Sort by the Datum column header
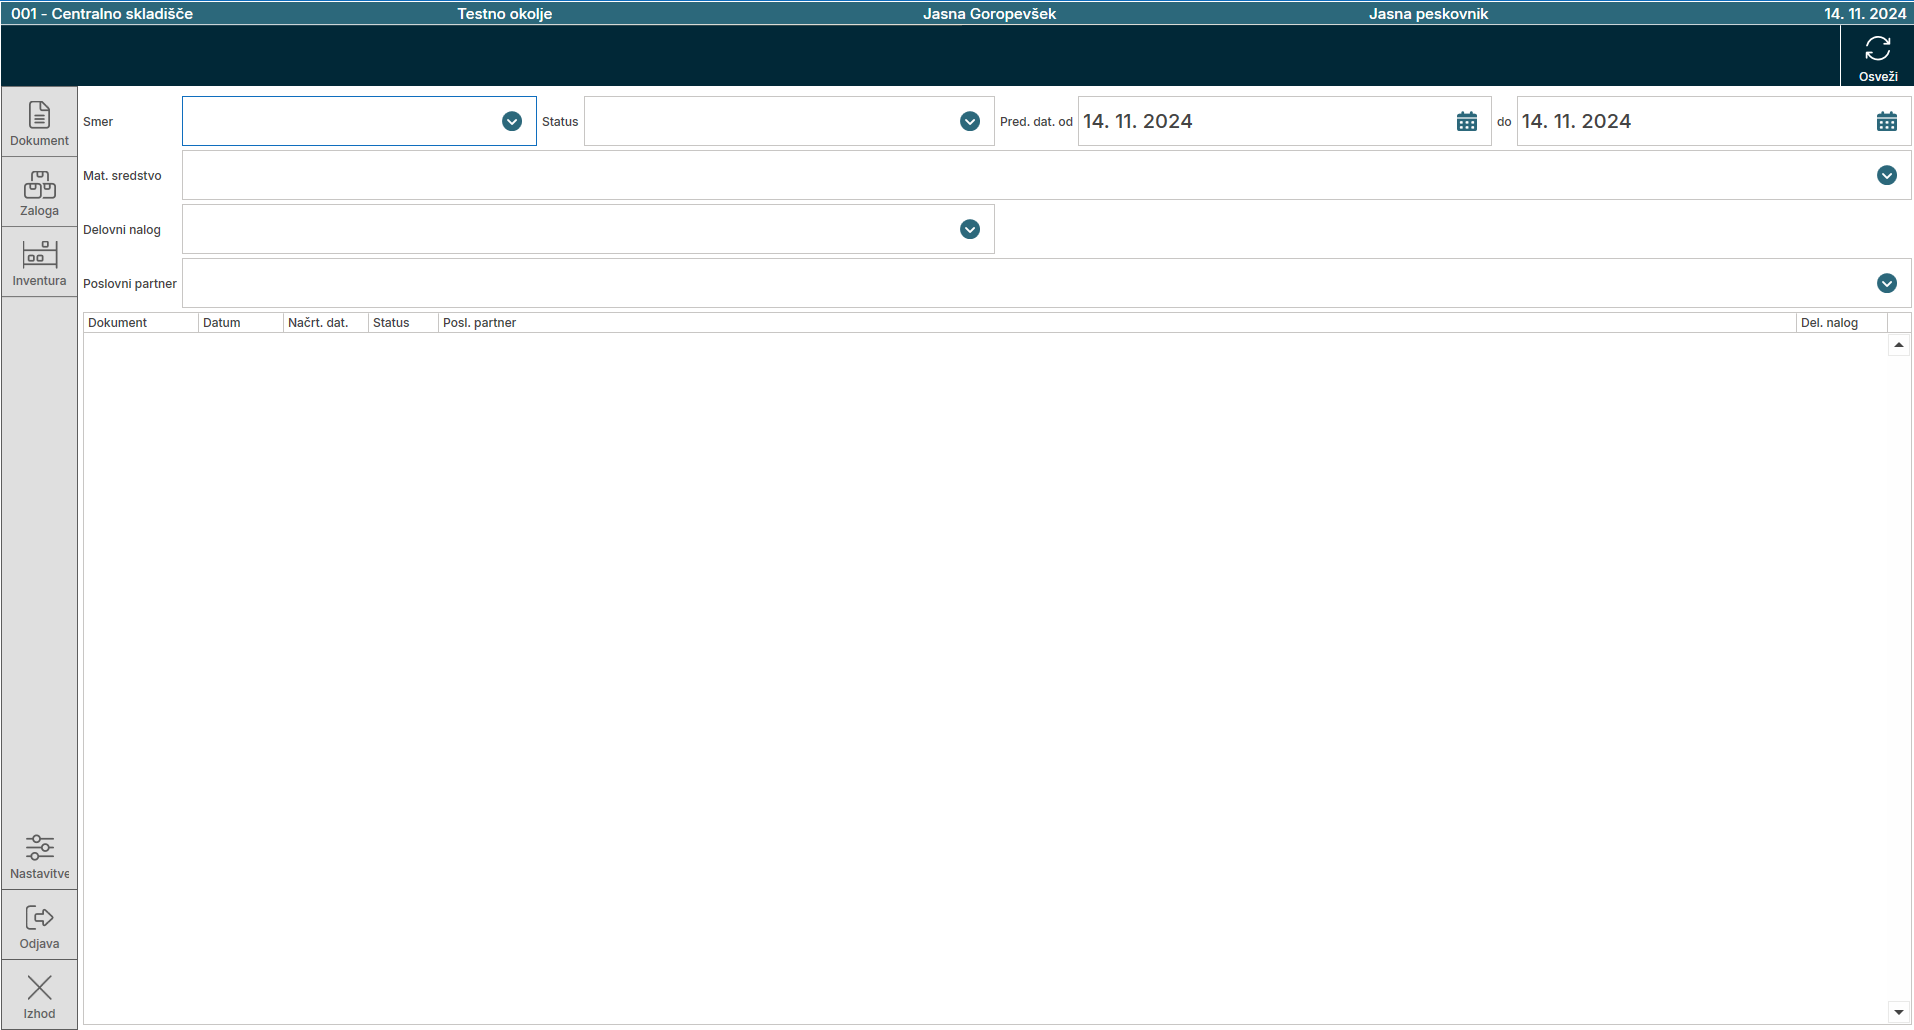 click(240, 323)
